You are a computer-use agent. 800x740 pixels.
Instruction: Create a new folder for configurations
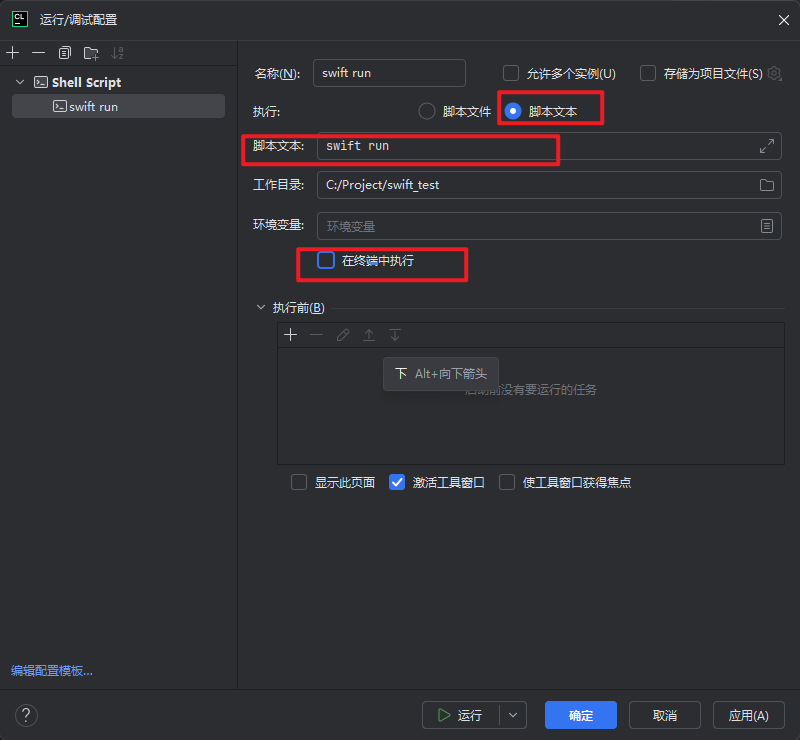coord(90,52)
